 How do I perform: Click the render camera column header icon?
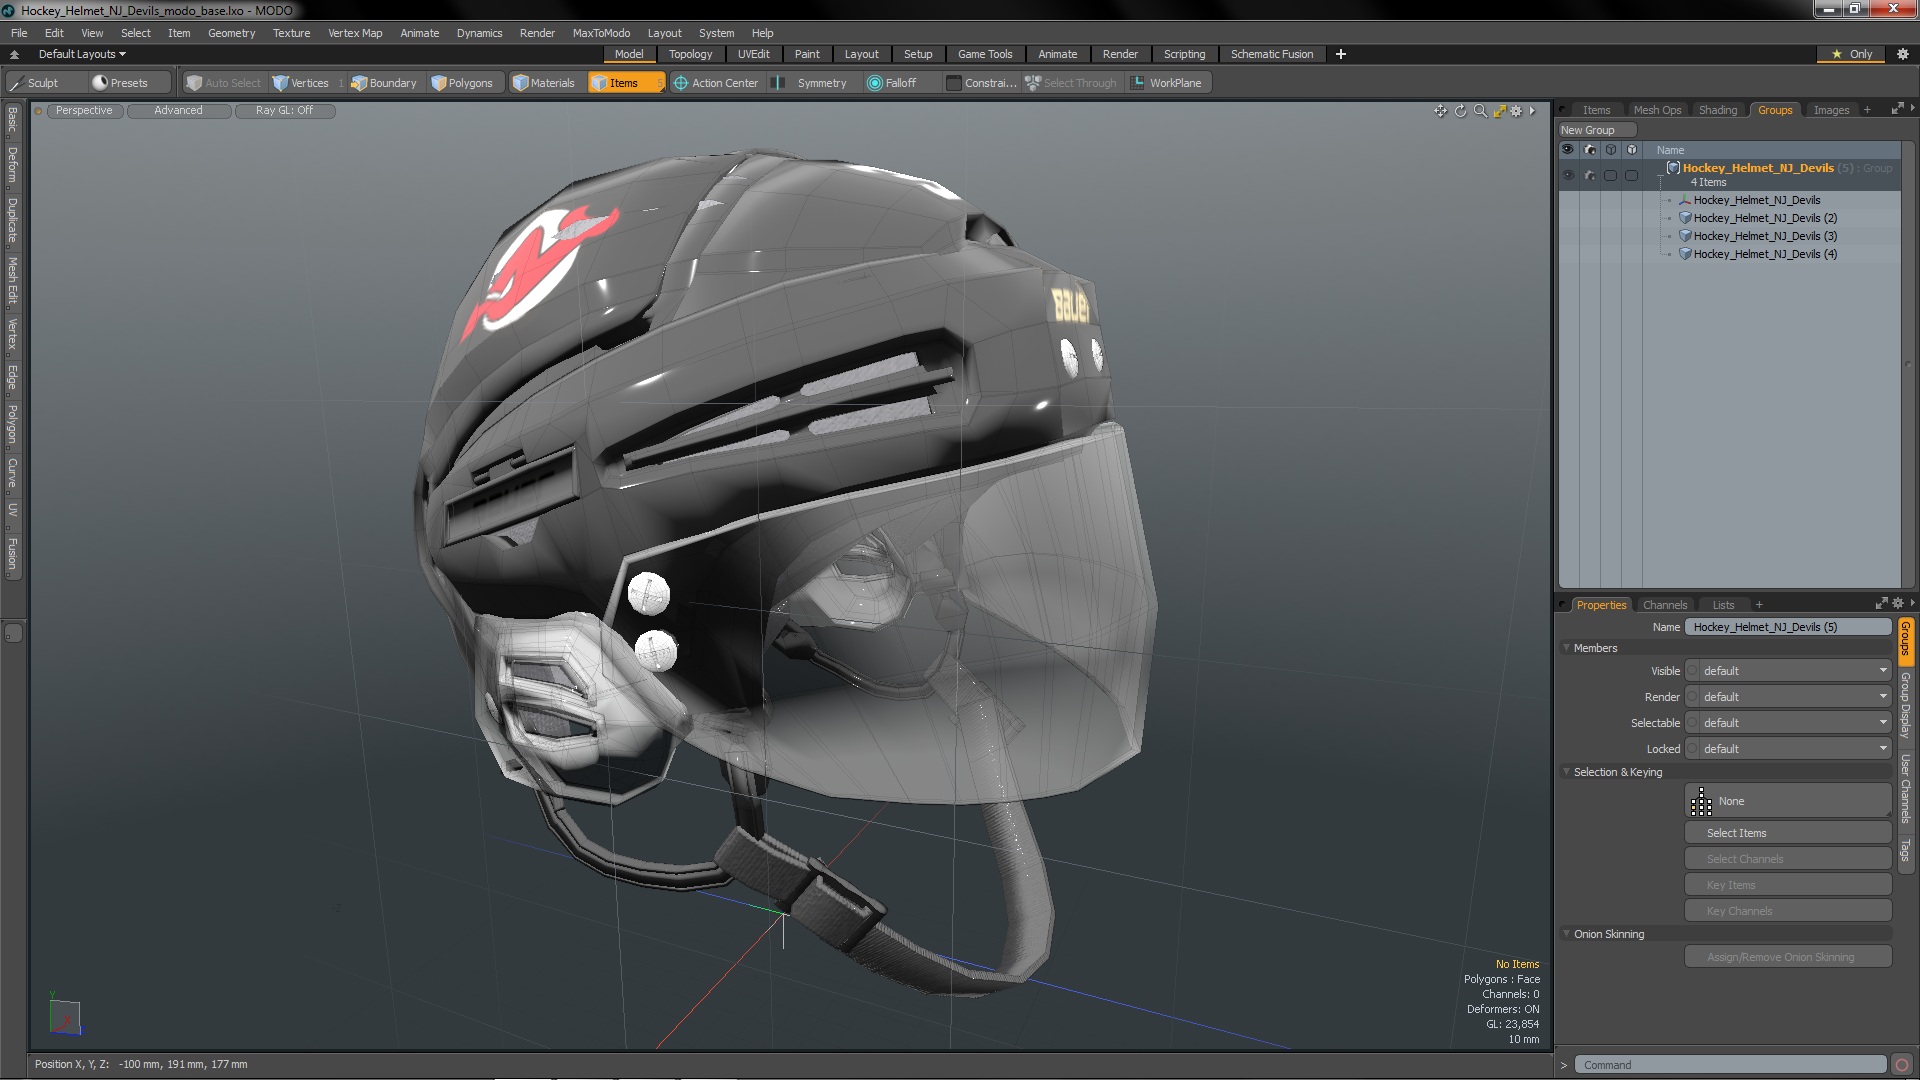pos(1590,150)
